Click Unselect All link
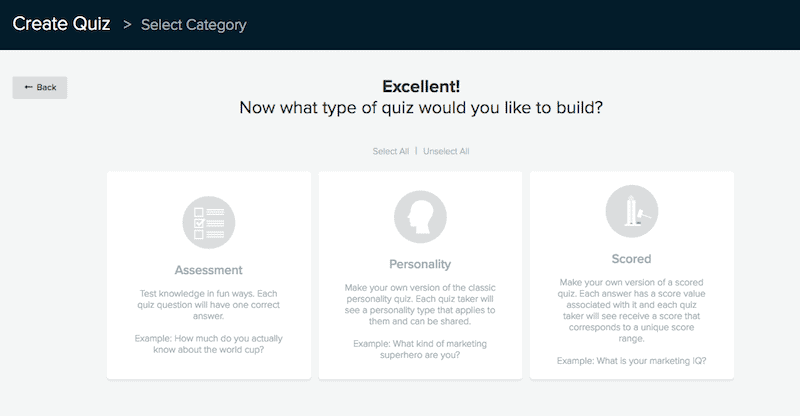Screen dimensions: 800x416 coord(446,151)
